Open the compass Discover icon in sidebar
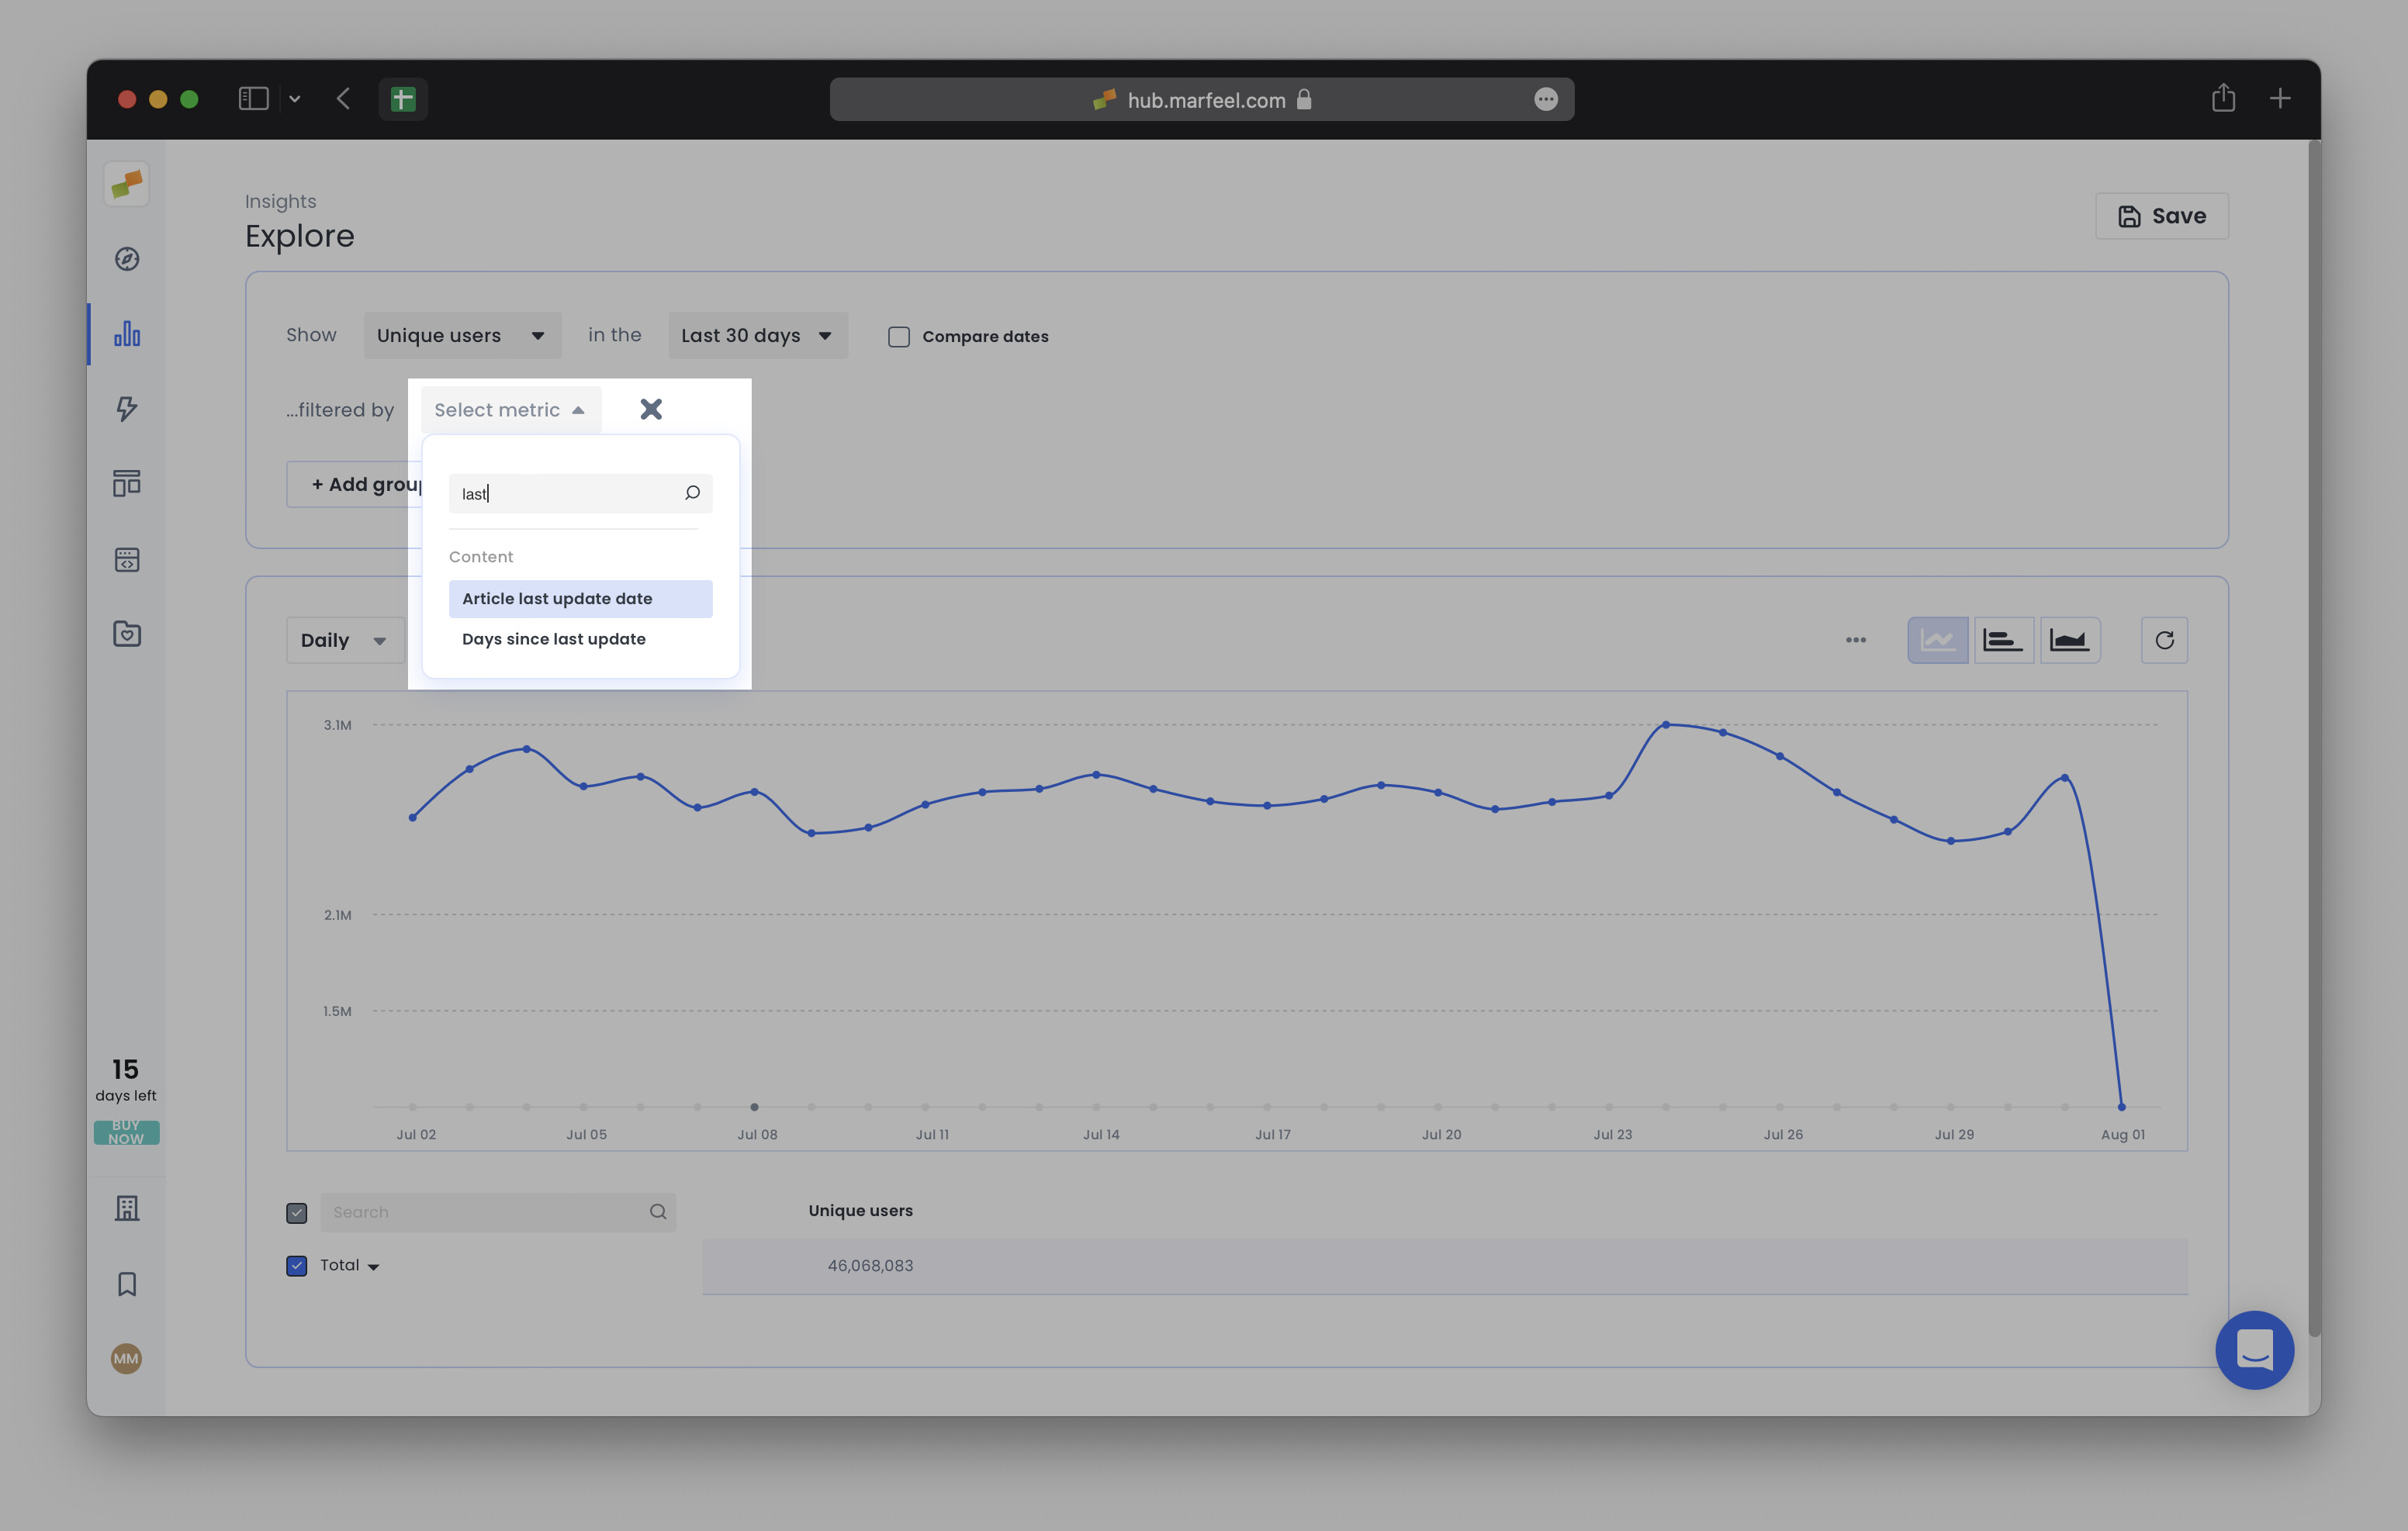The height and width of the screenshot is (1531, 2408). coord(127,259)
